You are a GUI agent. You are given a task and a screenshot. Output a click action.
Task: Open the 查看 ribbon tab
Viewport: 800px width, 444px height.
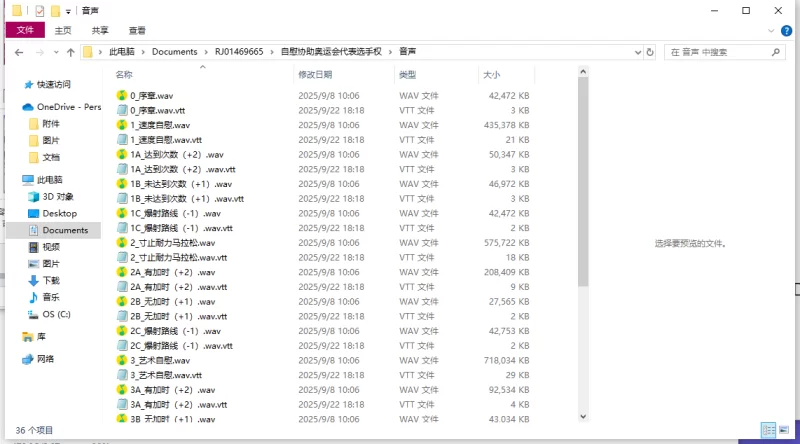(137, 30)
